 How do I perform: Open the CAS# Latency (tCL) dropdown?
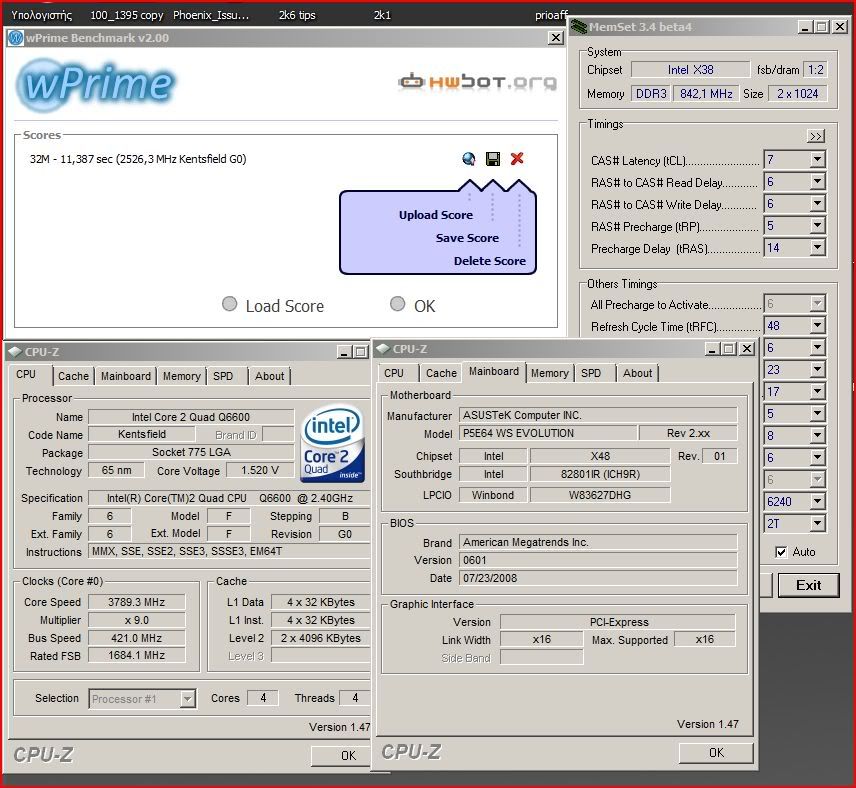[817, 159]
